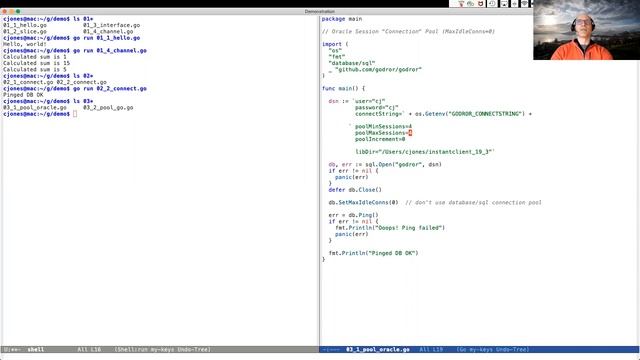Screen dimensions: 640x360
Task: Click the libDir instantclient_19_3 path line
Action: (425, 152)
